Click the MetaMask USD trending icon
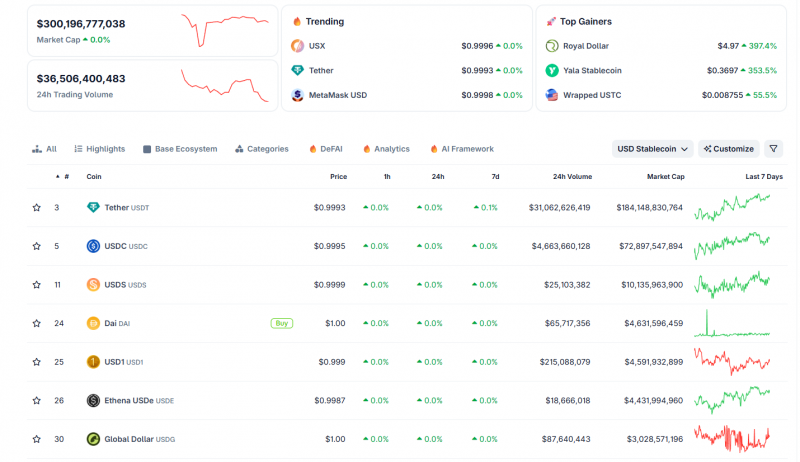Viewport: 800px width, 462px height. [x=297, y=95]
